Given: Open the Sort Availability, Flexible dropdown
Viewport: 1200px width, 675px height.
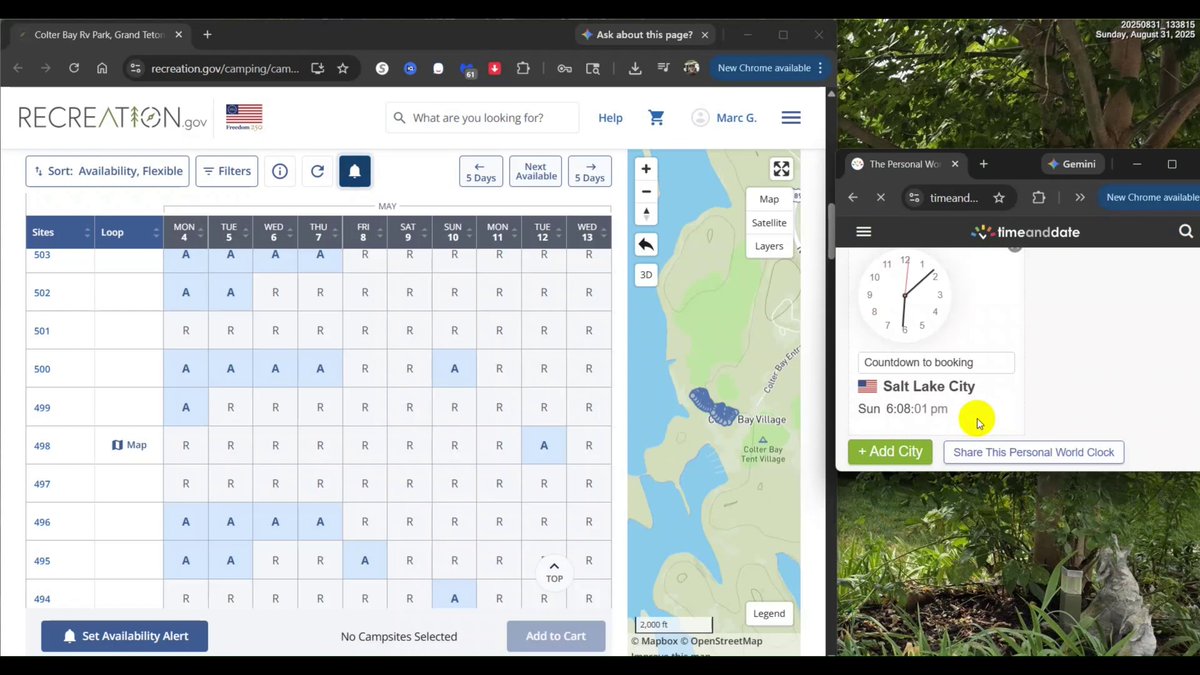Looking at the screenshot, I should [x=107, y=171].
